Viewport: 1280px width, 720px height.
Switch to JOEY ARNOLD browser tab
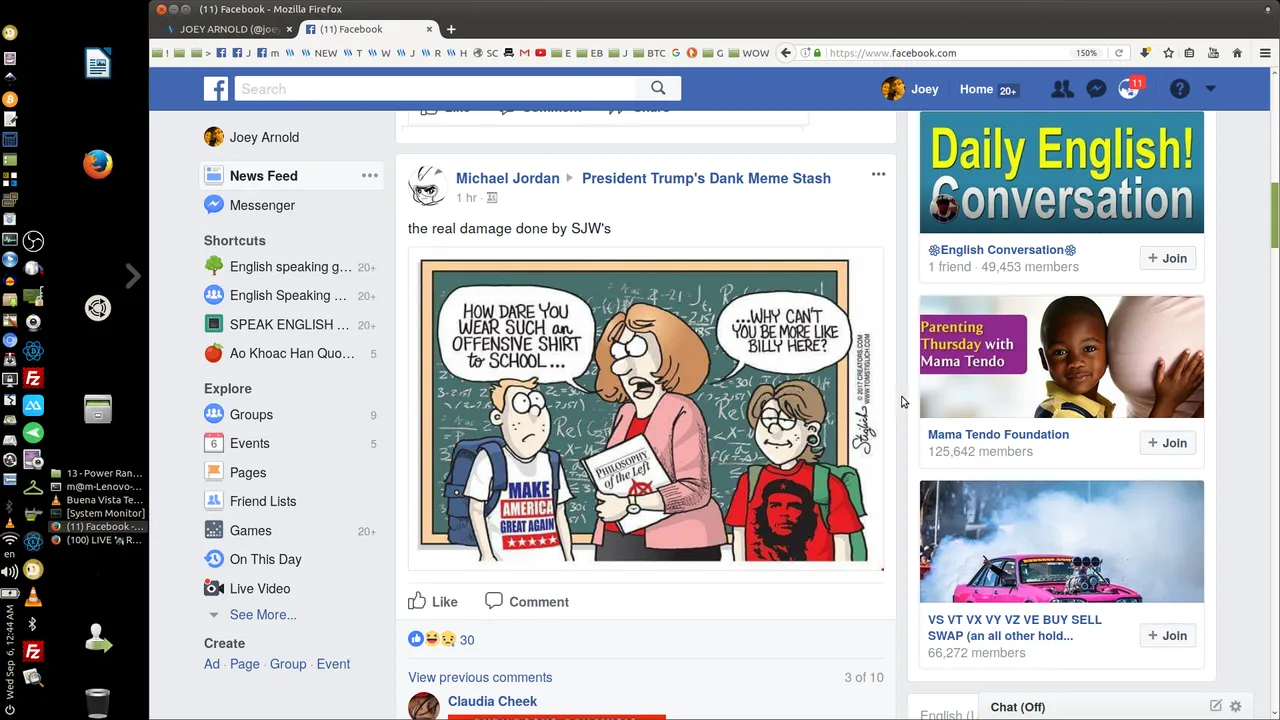pyautogui.click(x=228, y=29)
